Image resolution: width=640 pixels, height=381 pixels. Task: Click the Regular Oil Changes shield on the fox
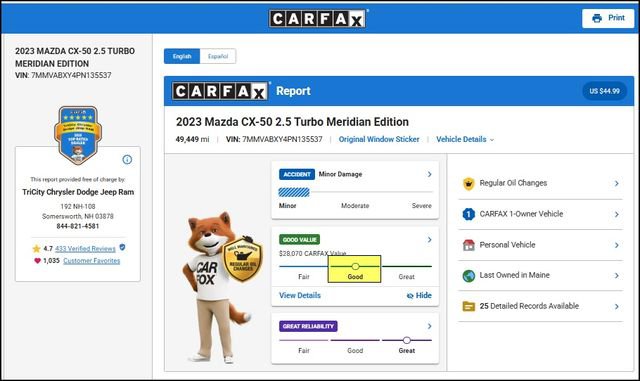(x=242, y=259)
